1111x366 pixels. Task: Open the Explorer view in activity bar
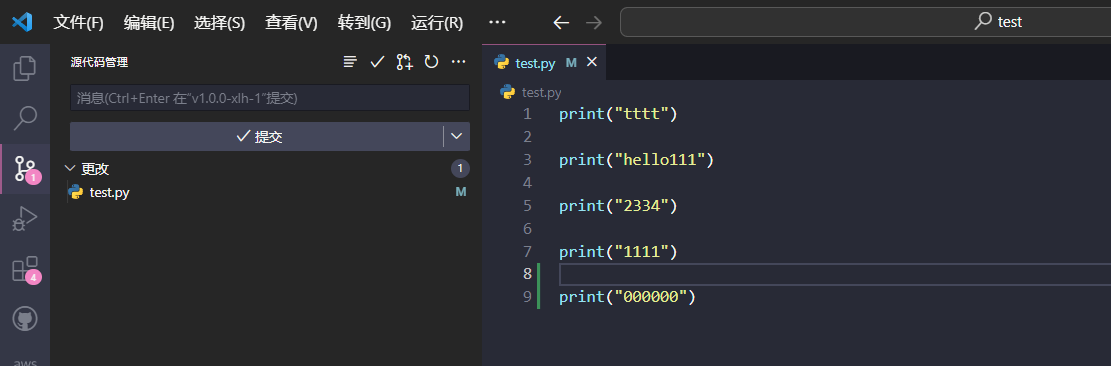pyautogui.click(x=25, y=68)
